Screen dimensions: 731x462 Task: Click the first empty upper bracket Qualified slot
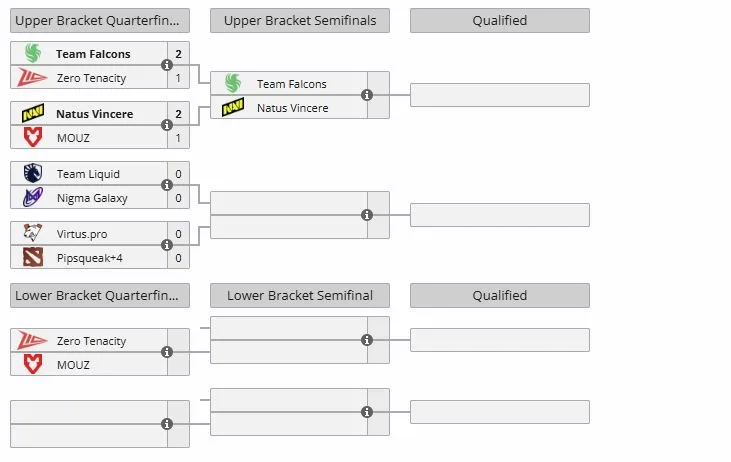[500, 95]
